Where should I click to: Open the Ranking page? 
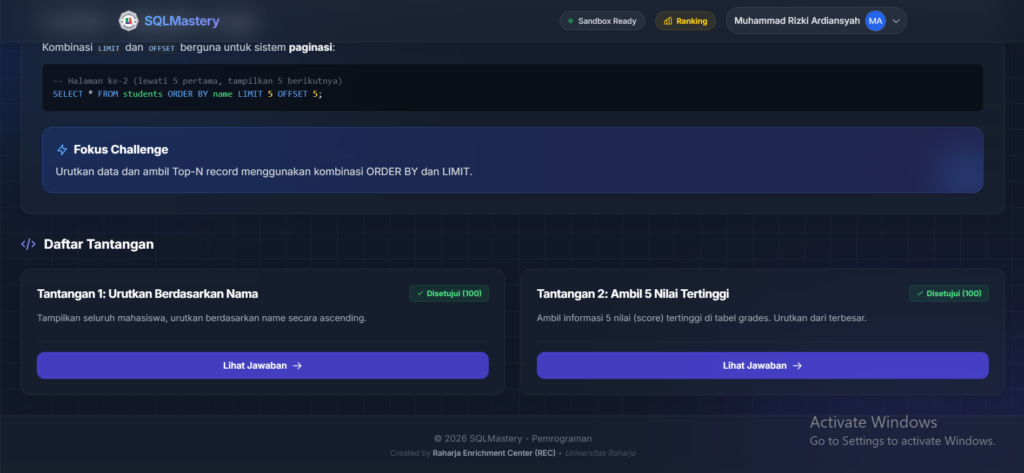point(685,21)
